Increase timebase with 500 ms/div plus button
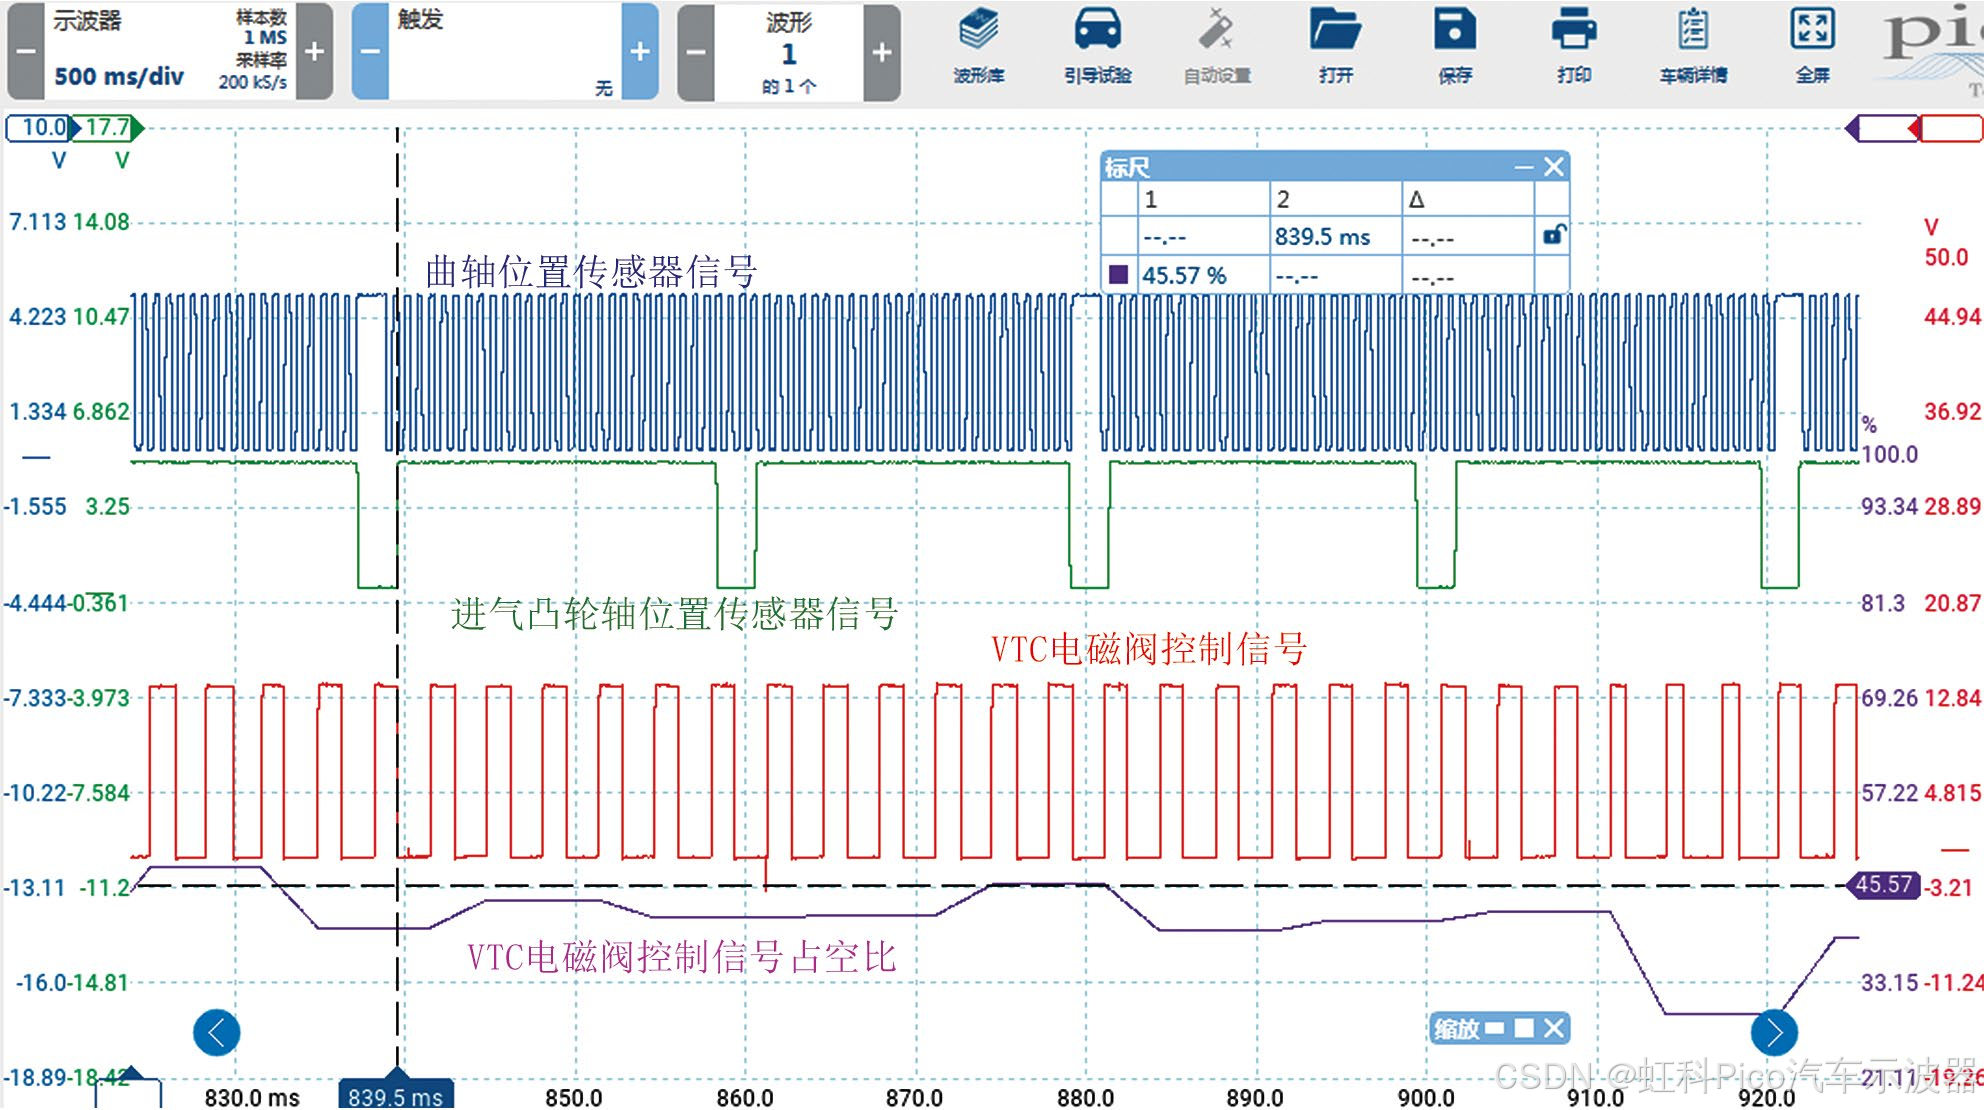 [314, 52]
